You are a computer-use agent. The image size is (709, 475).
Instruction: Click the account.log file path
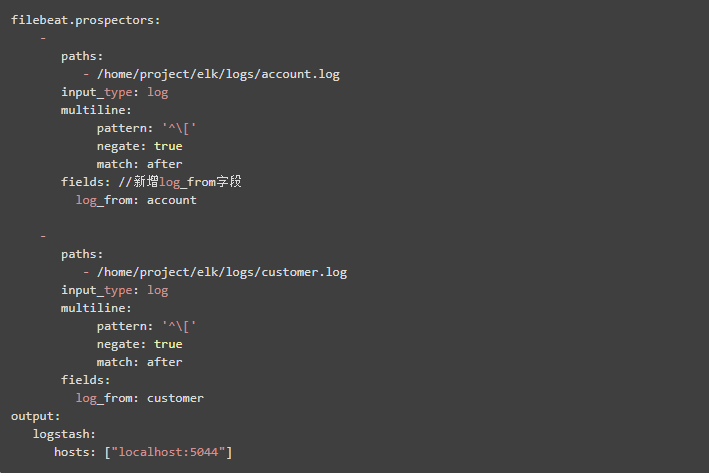point(219,74)
